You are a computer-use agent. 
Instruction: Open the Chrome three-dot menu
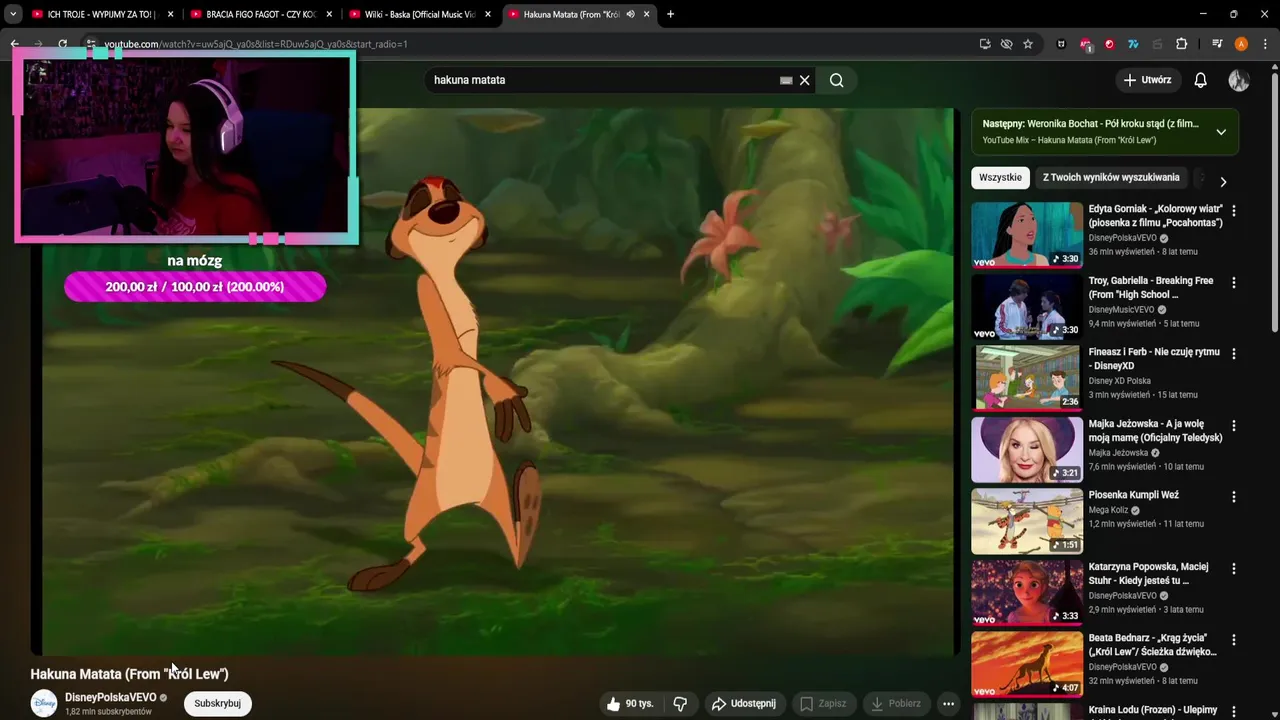click(x=1265, y=44)
